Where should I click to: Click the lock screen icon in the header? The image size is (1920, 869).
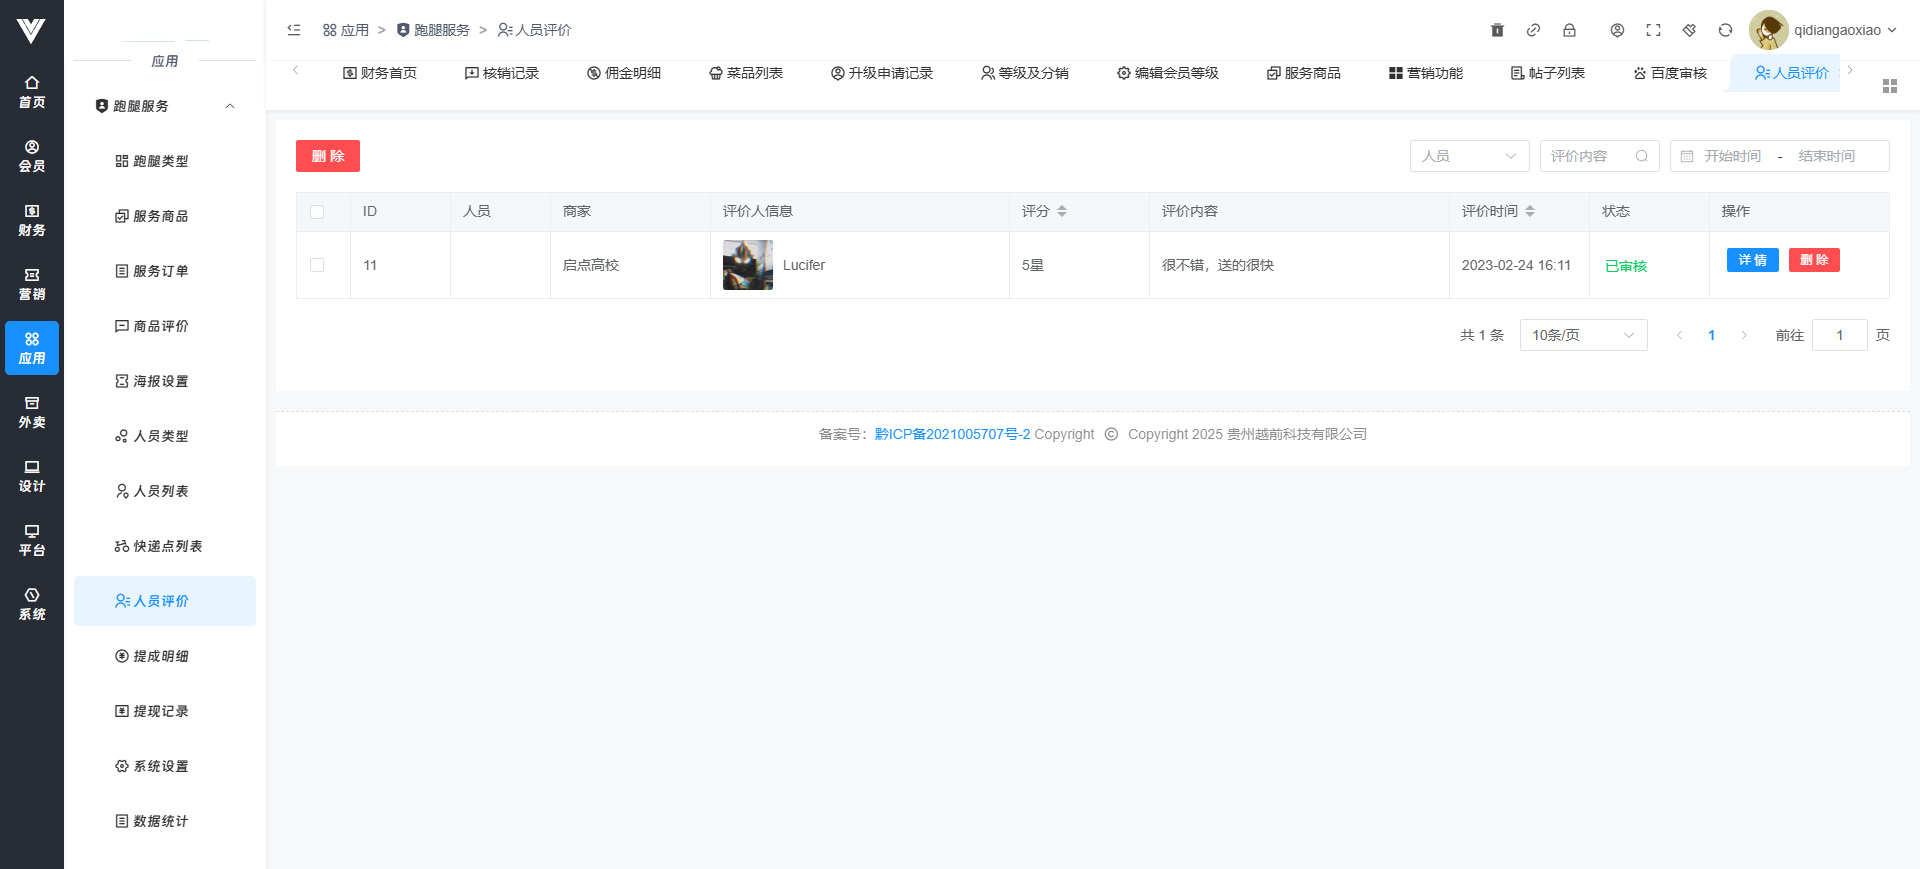pyautogui.click(x=1569, y=30)
